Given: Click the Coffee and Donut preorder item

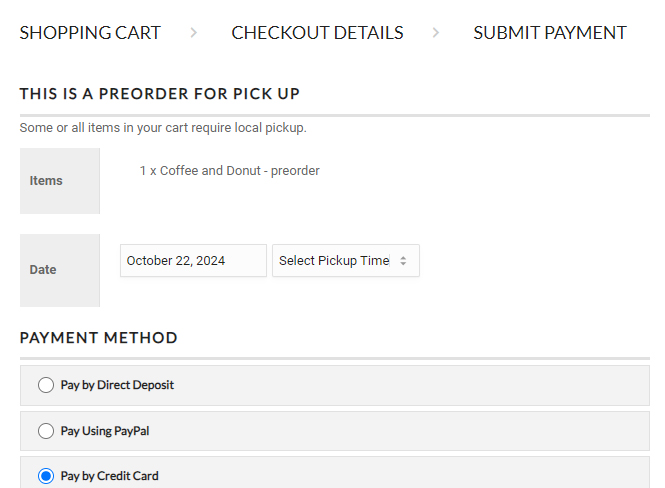Looking at the screenshot, I should pyautogui.click(x=229, y=171).
